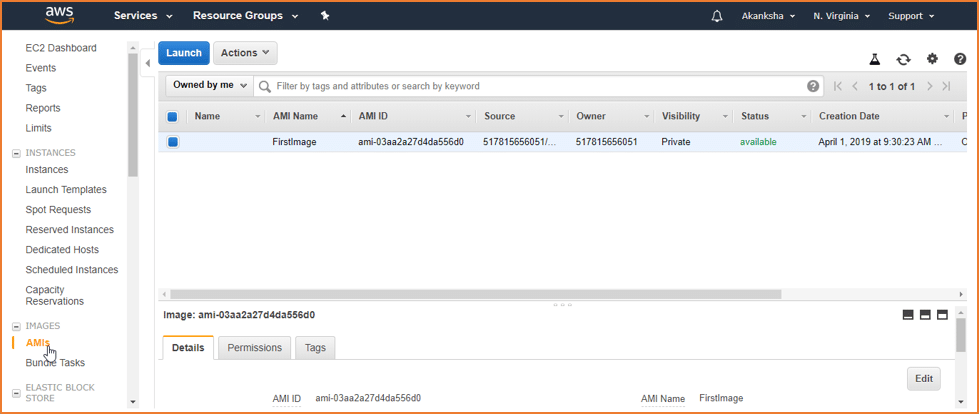Open the experiments flask icon
Screen dimensions: 979x414
tap(875, 59)
